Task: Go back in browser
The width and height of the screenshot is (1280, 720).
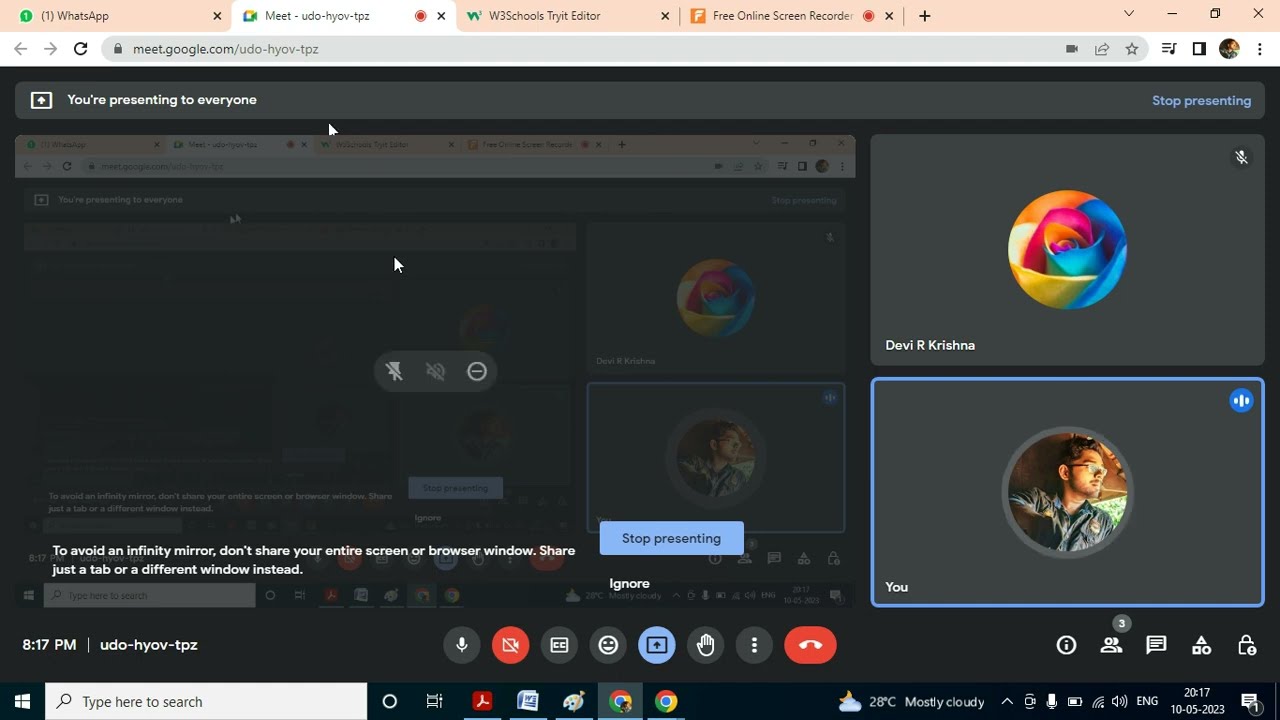Action: 20,49
